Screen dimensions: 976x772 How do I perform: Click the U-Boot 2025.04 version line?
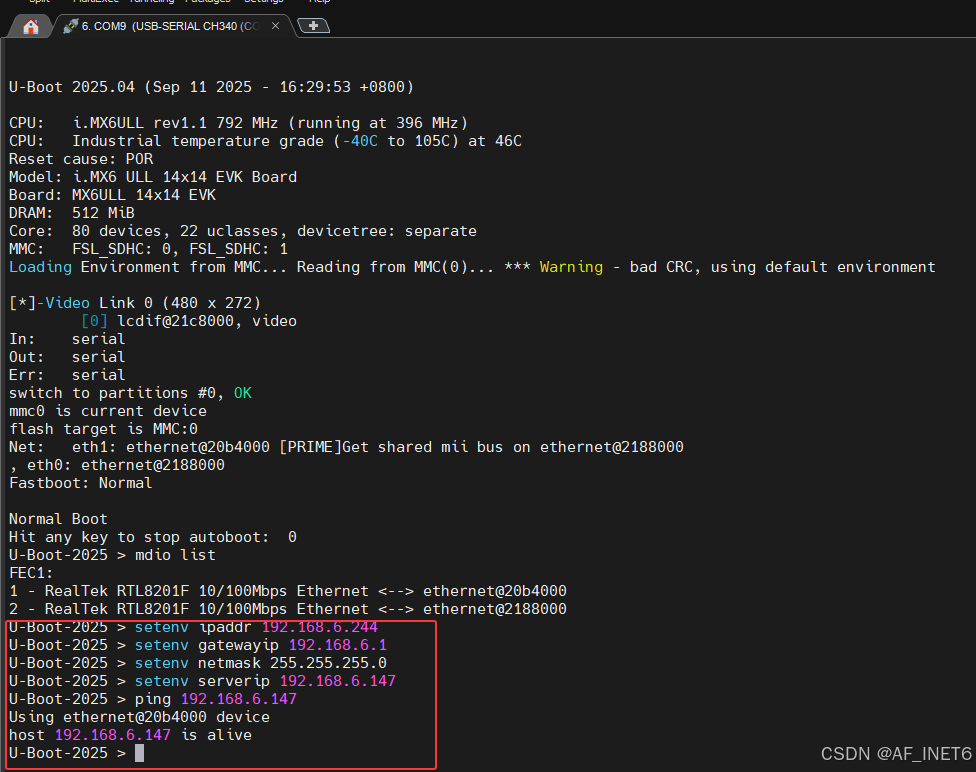tap(211, 87)
